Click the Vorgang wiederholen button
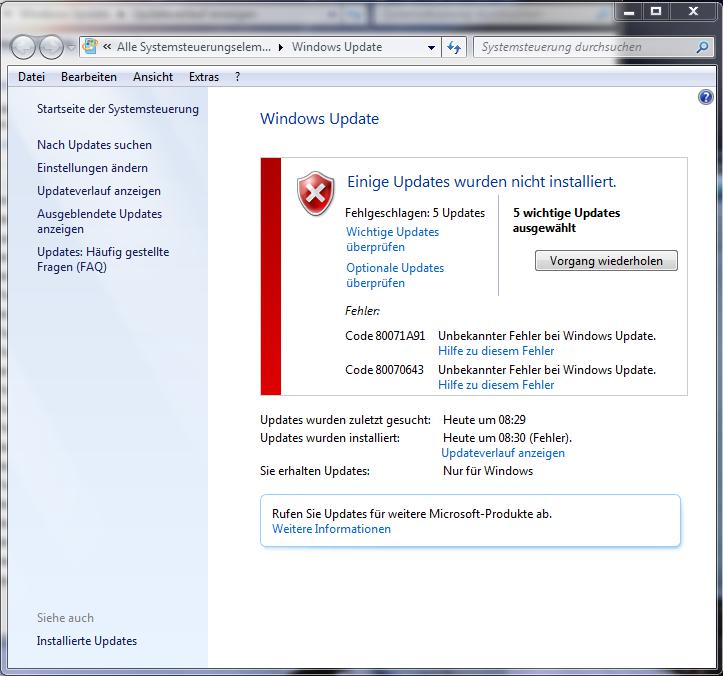The width and height of the screenshot is (723, 676). tap(606, 261)
